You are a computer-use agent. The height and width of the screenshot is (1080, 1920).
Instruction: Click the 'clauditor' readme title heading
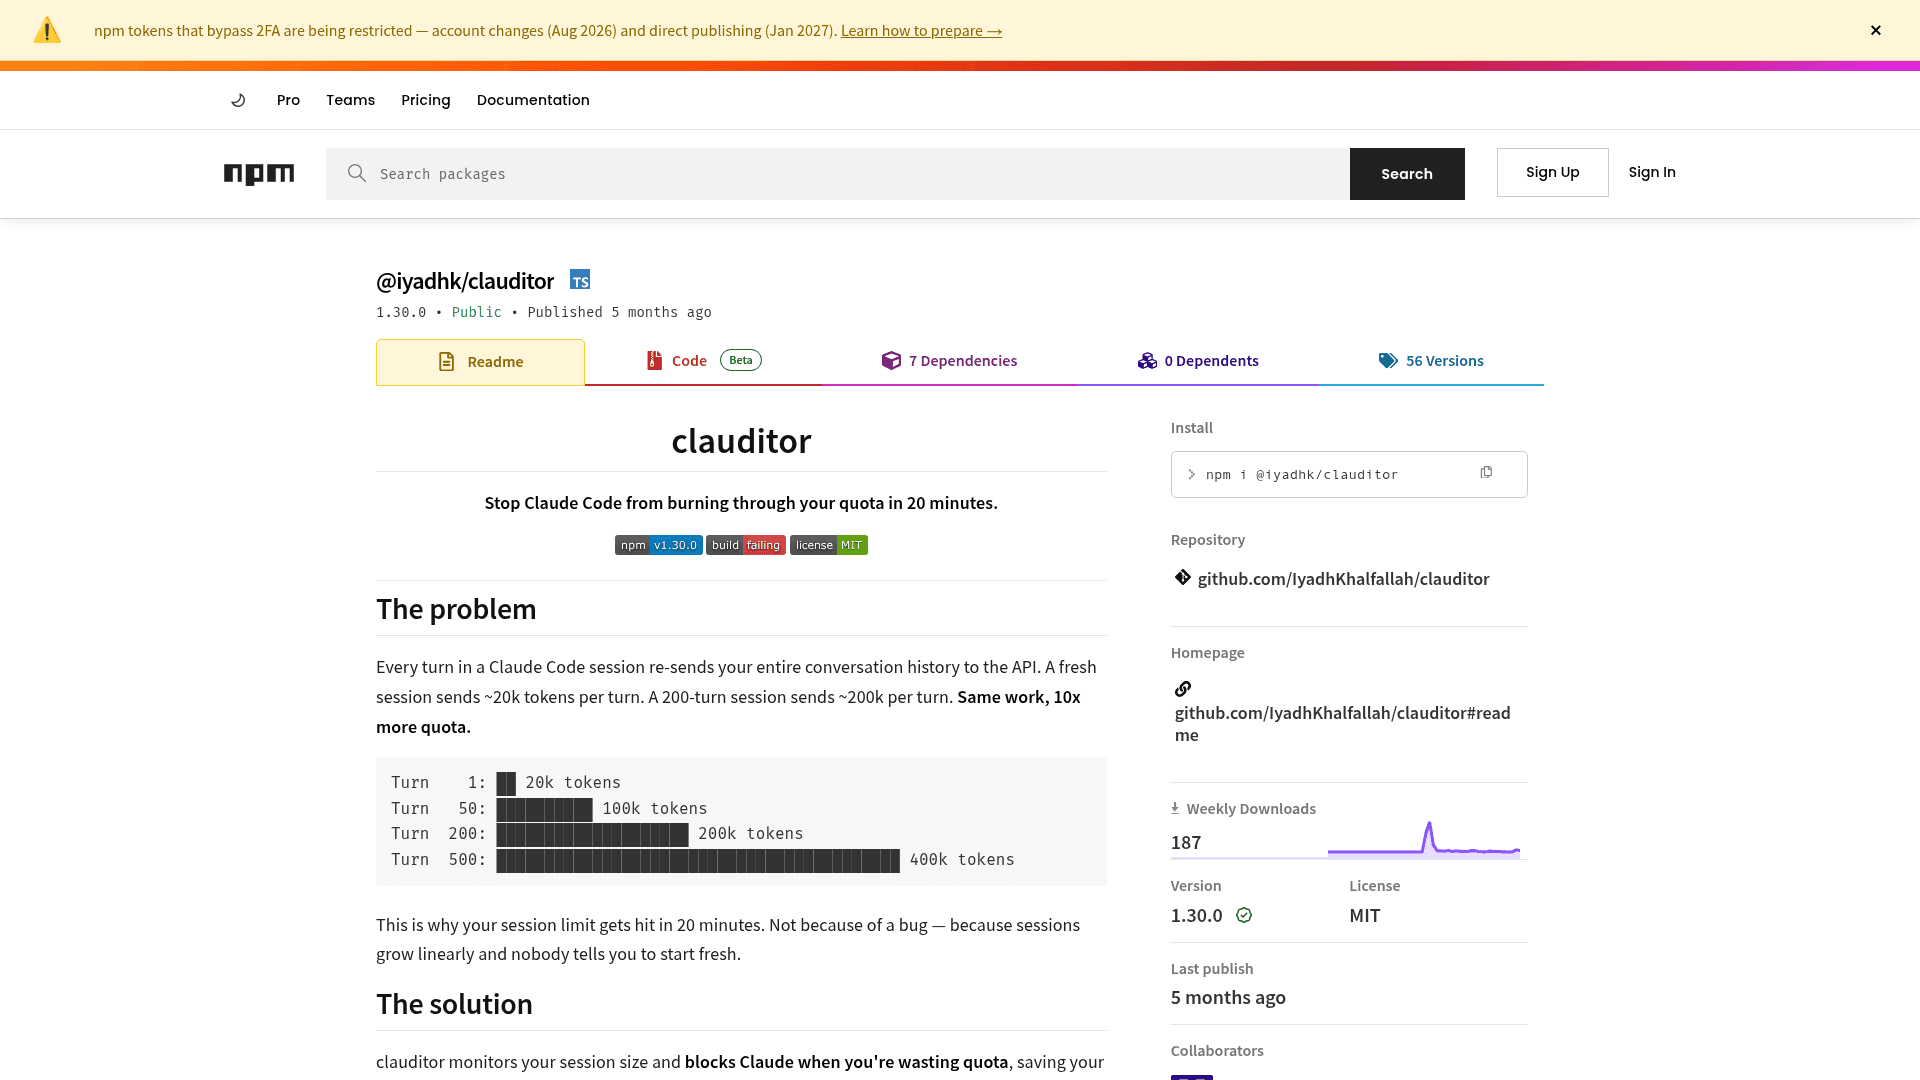click(741, 441)
